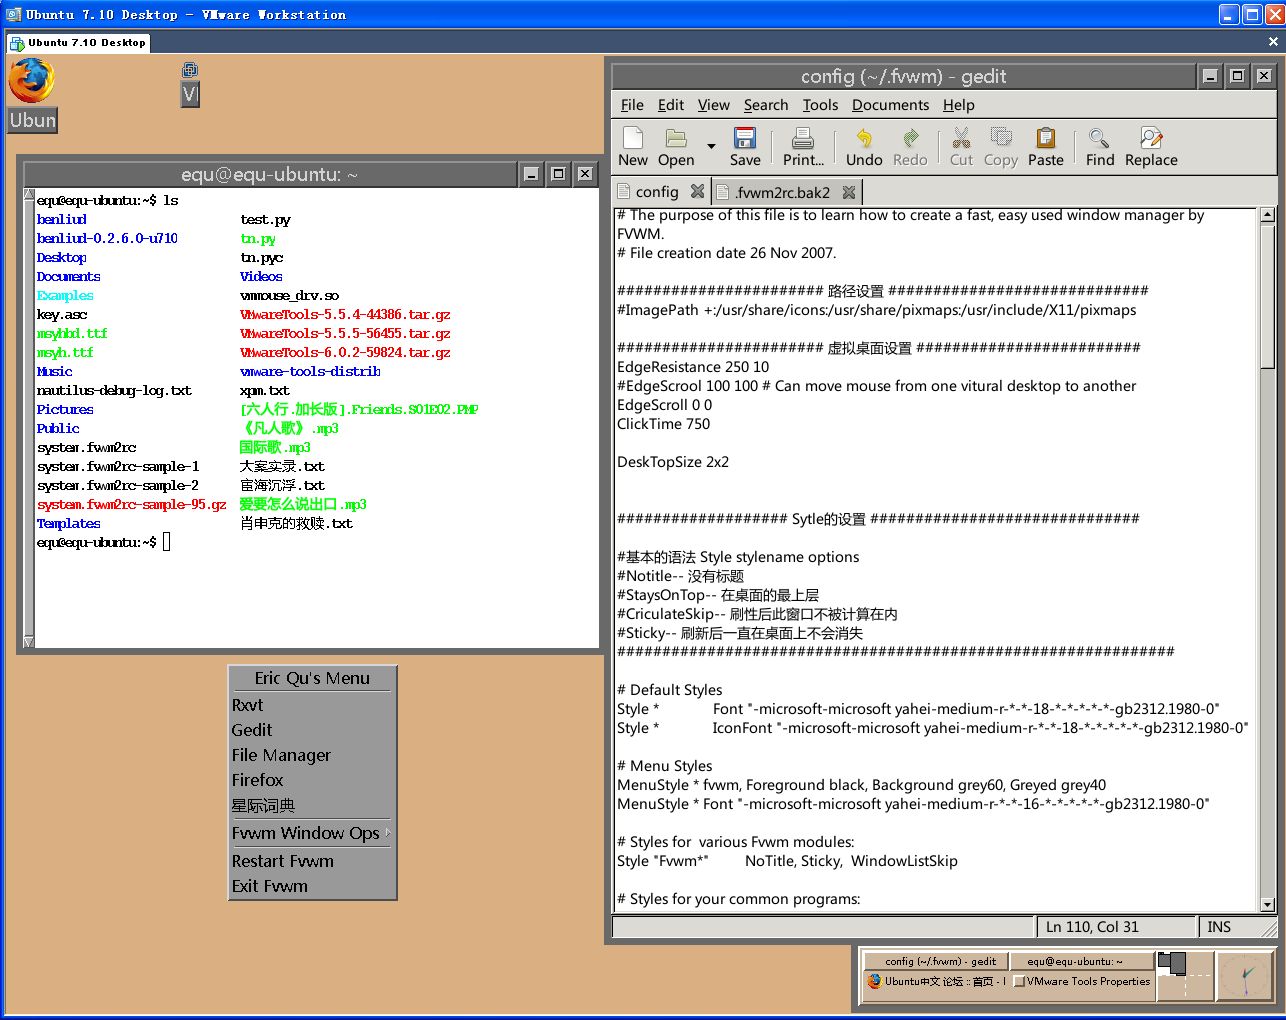Click the terminal window title bar
Viewport: 1286px width, 1020px height.
click(270, 174)
